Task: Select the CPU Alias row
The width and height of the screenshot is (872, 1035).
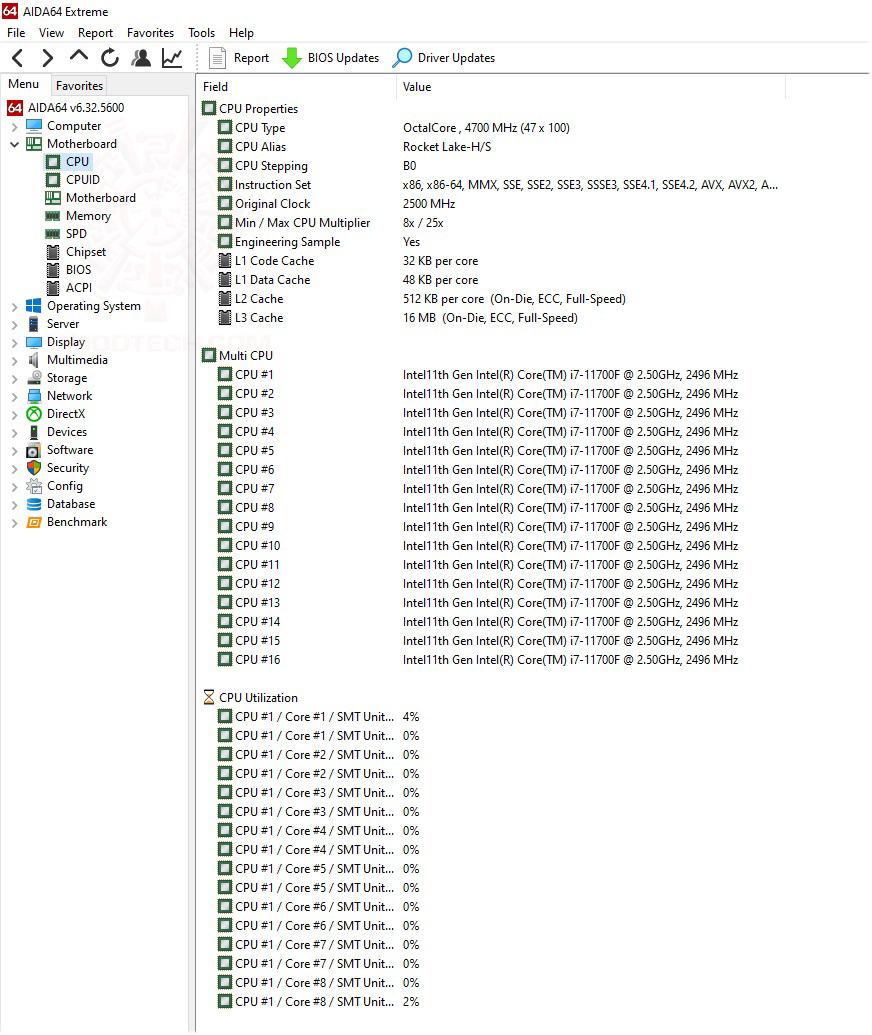Action: point(491,147)
